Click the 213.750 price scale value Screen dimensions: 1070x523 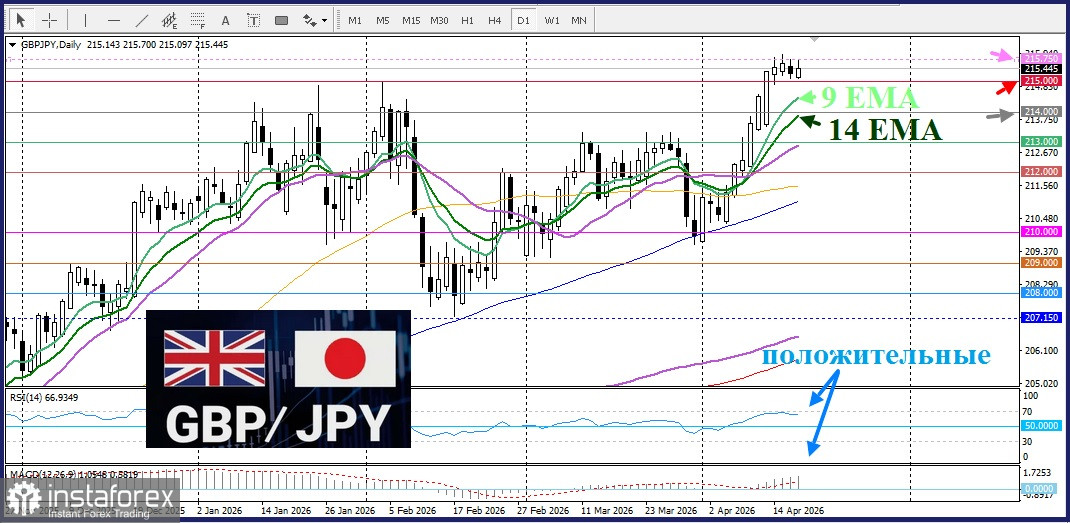pos(1041,120)
